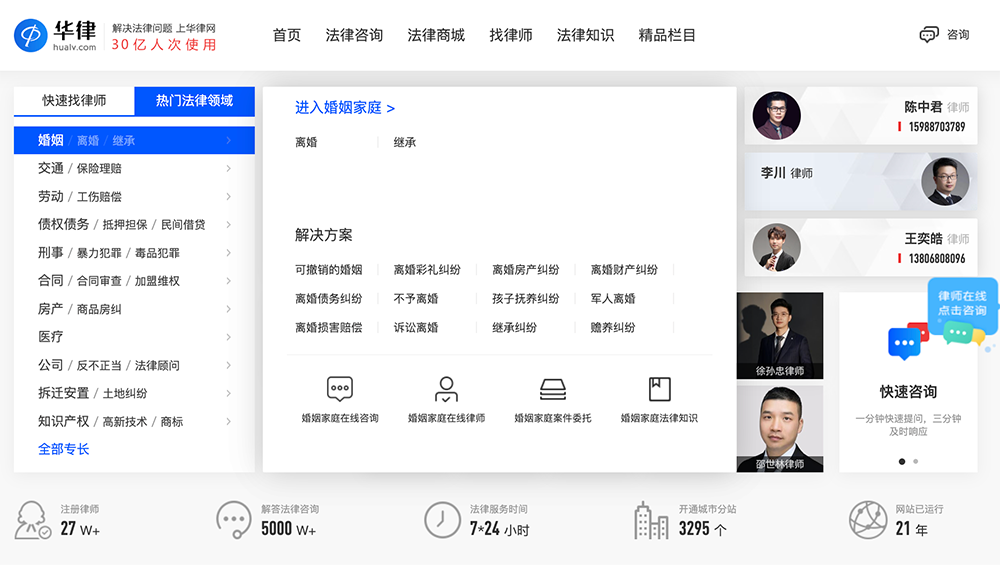Click the 开通城市分站 buildings icon

click(651, 519)
